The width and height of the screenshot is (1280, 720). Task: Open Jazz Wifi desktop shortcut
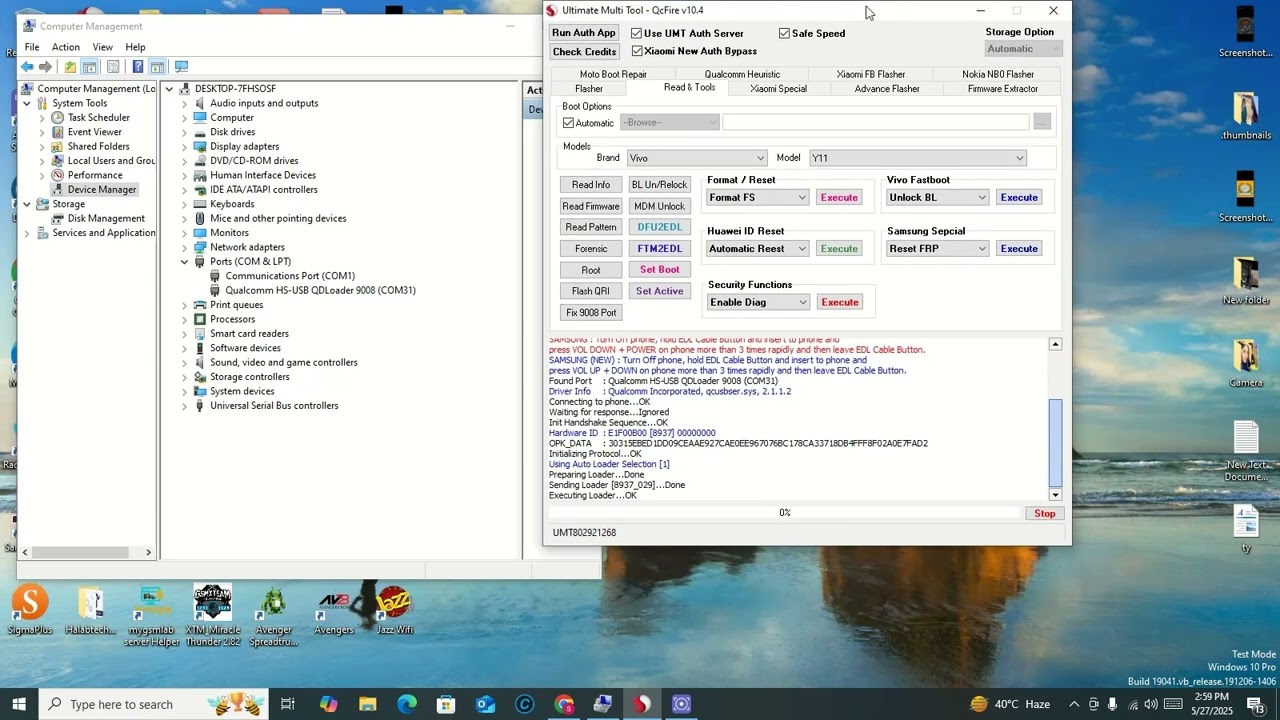[394, 610]
